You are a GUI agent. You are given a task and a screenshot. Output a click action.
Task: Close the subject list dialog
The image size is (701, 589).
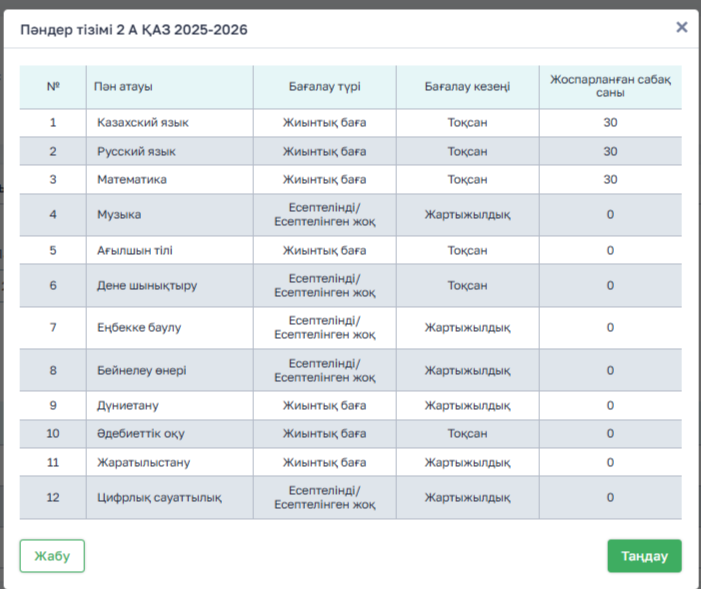tap(682, 27)
